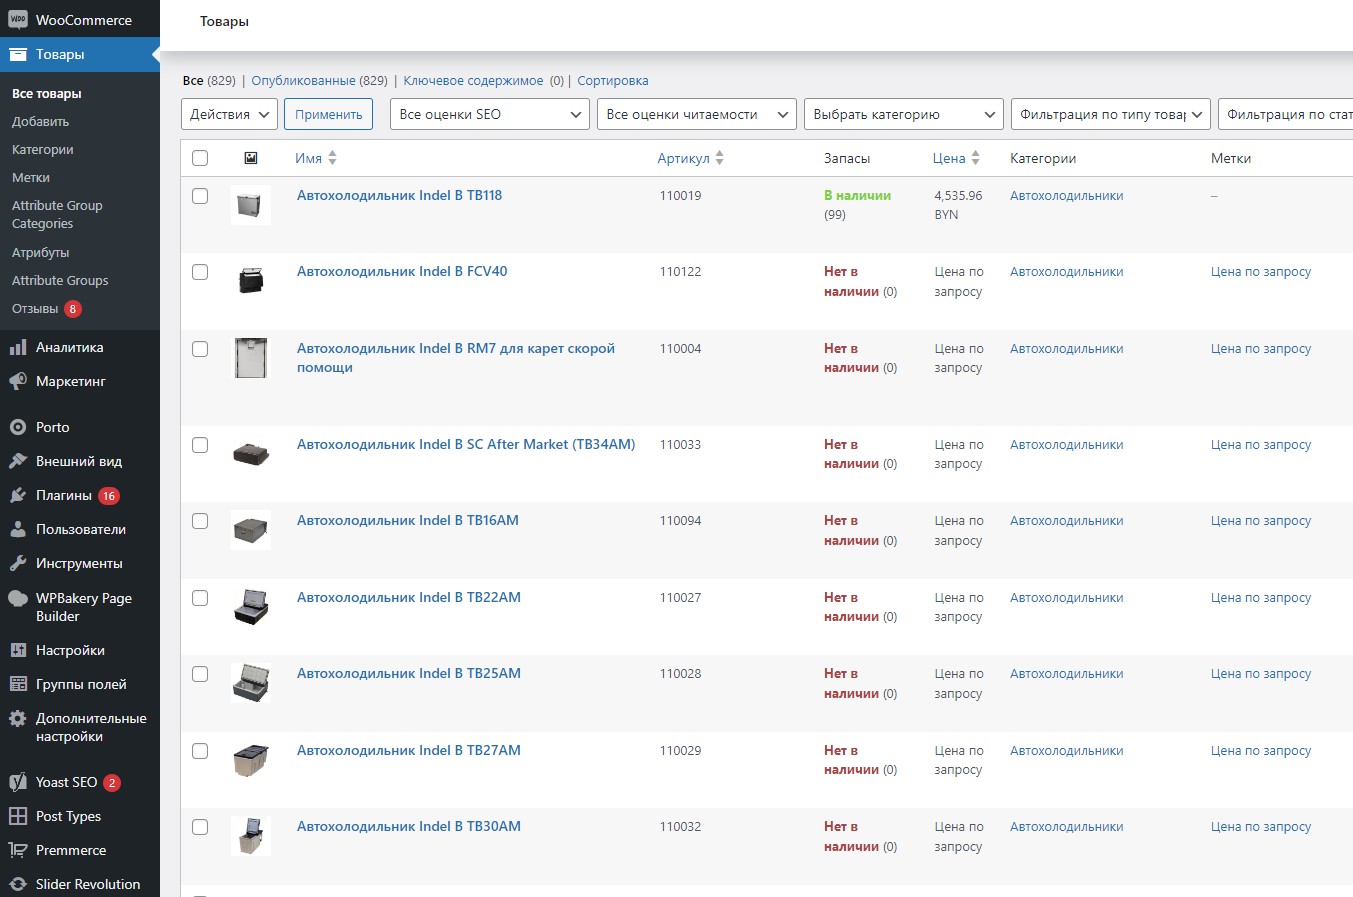This screenshot has height=897, width=1353.
Task: Click the red 8 reviews badge
Action: point(73,309)
